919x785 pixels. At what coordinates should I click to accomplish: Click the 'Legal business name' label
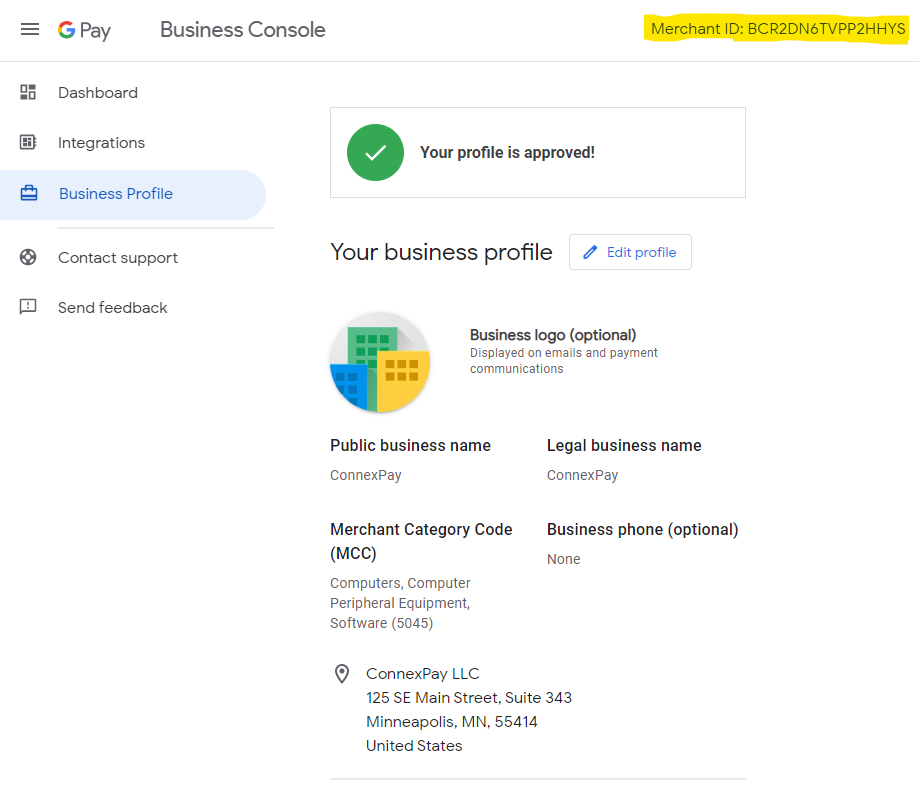[x=624, y=446]
